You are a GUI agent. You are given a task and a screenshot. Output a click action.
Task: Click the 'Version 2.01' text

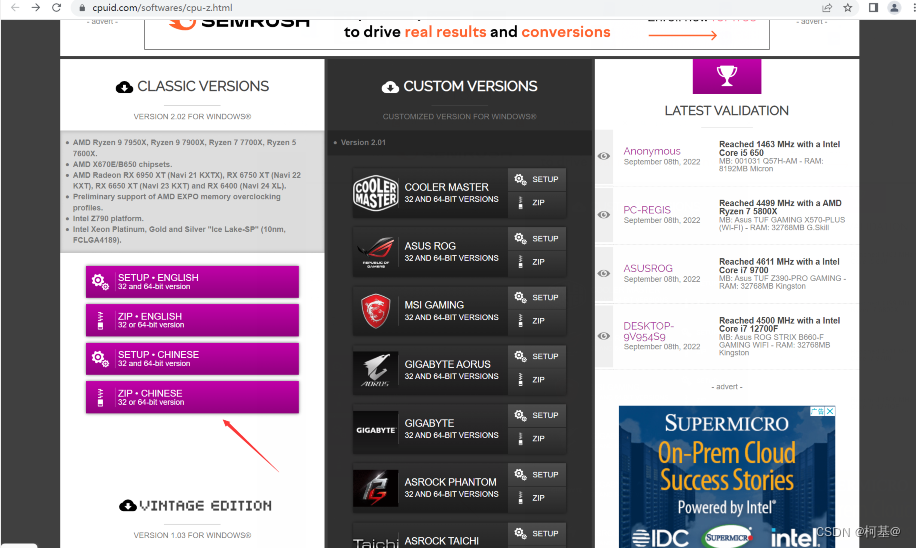pos(363,143)
